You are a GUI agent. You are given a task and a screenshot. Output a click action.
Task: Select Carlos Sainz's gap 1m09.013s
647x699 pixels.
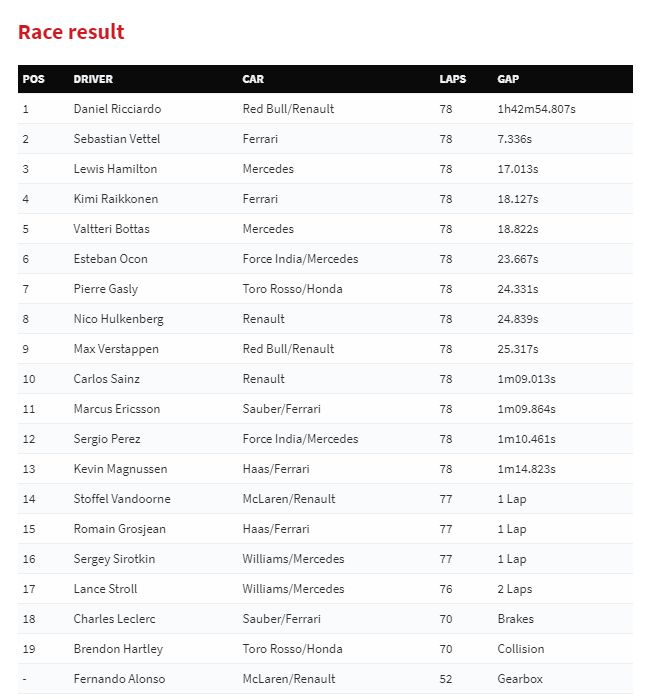tap(526, 379)
